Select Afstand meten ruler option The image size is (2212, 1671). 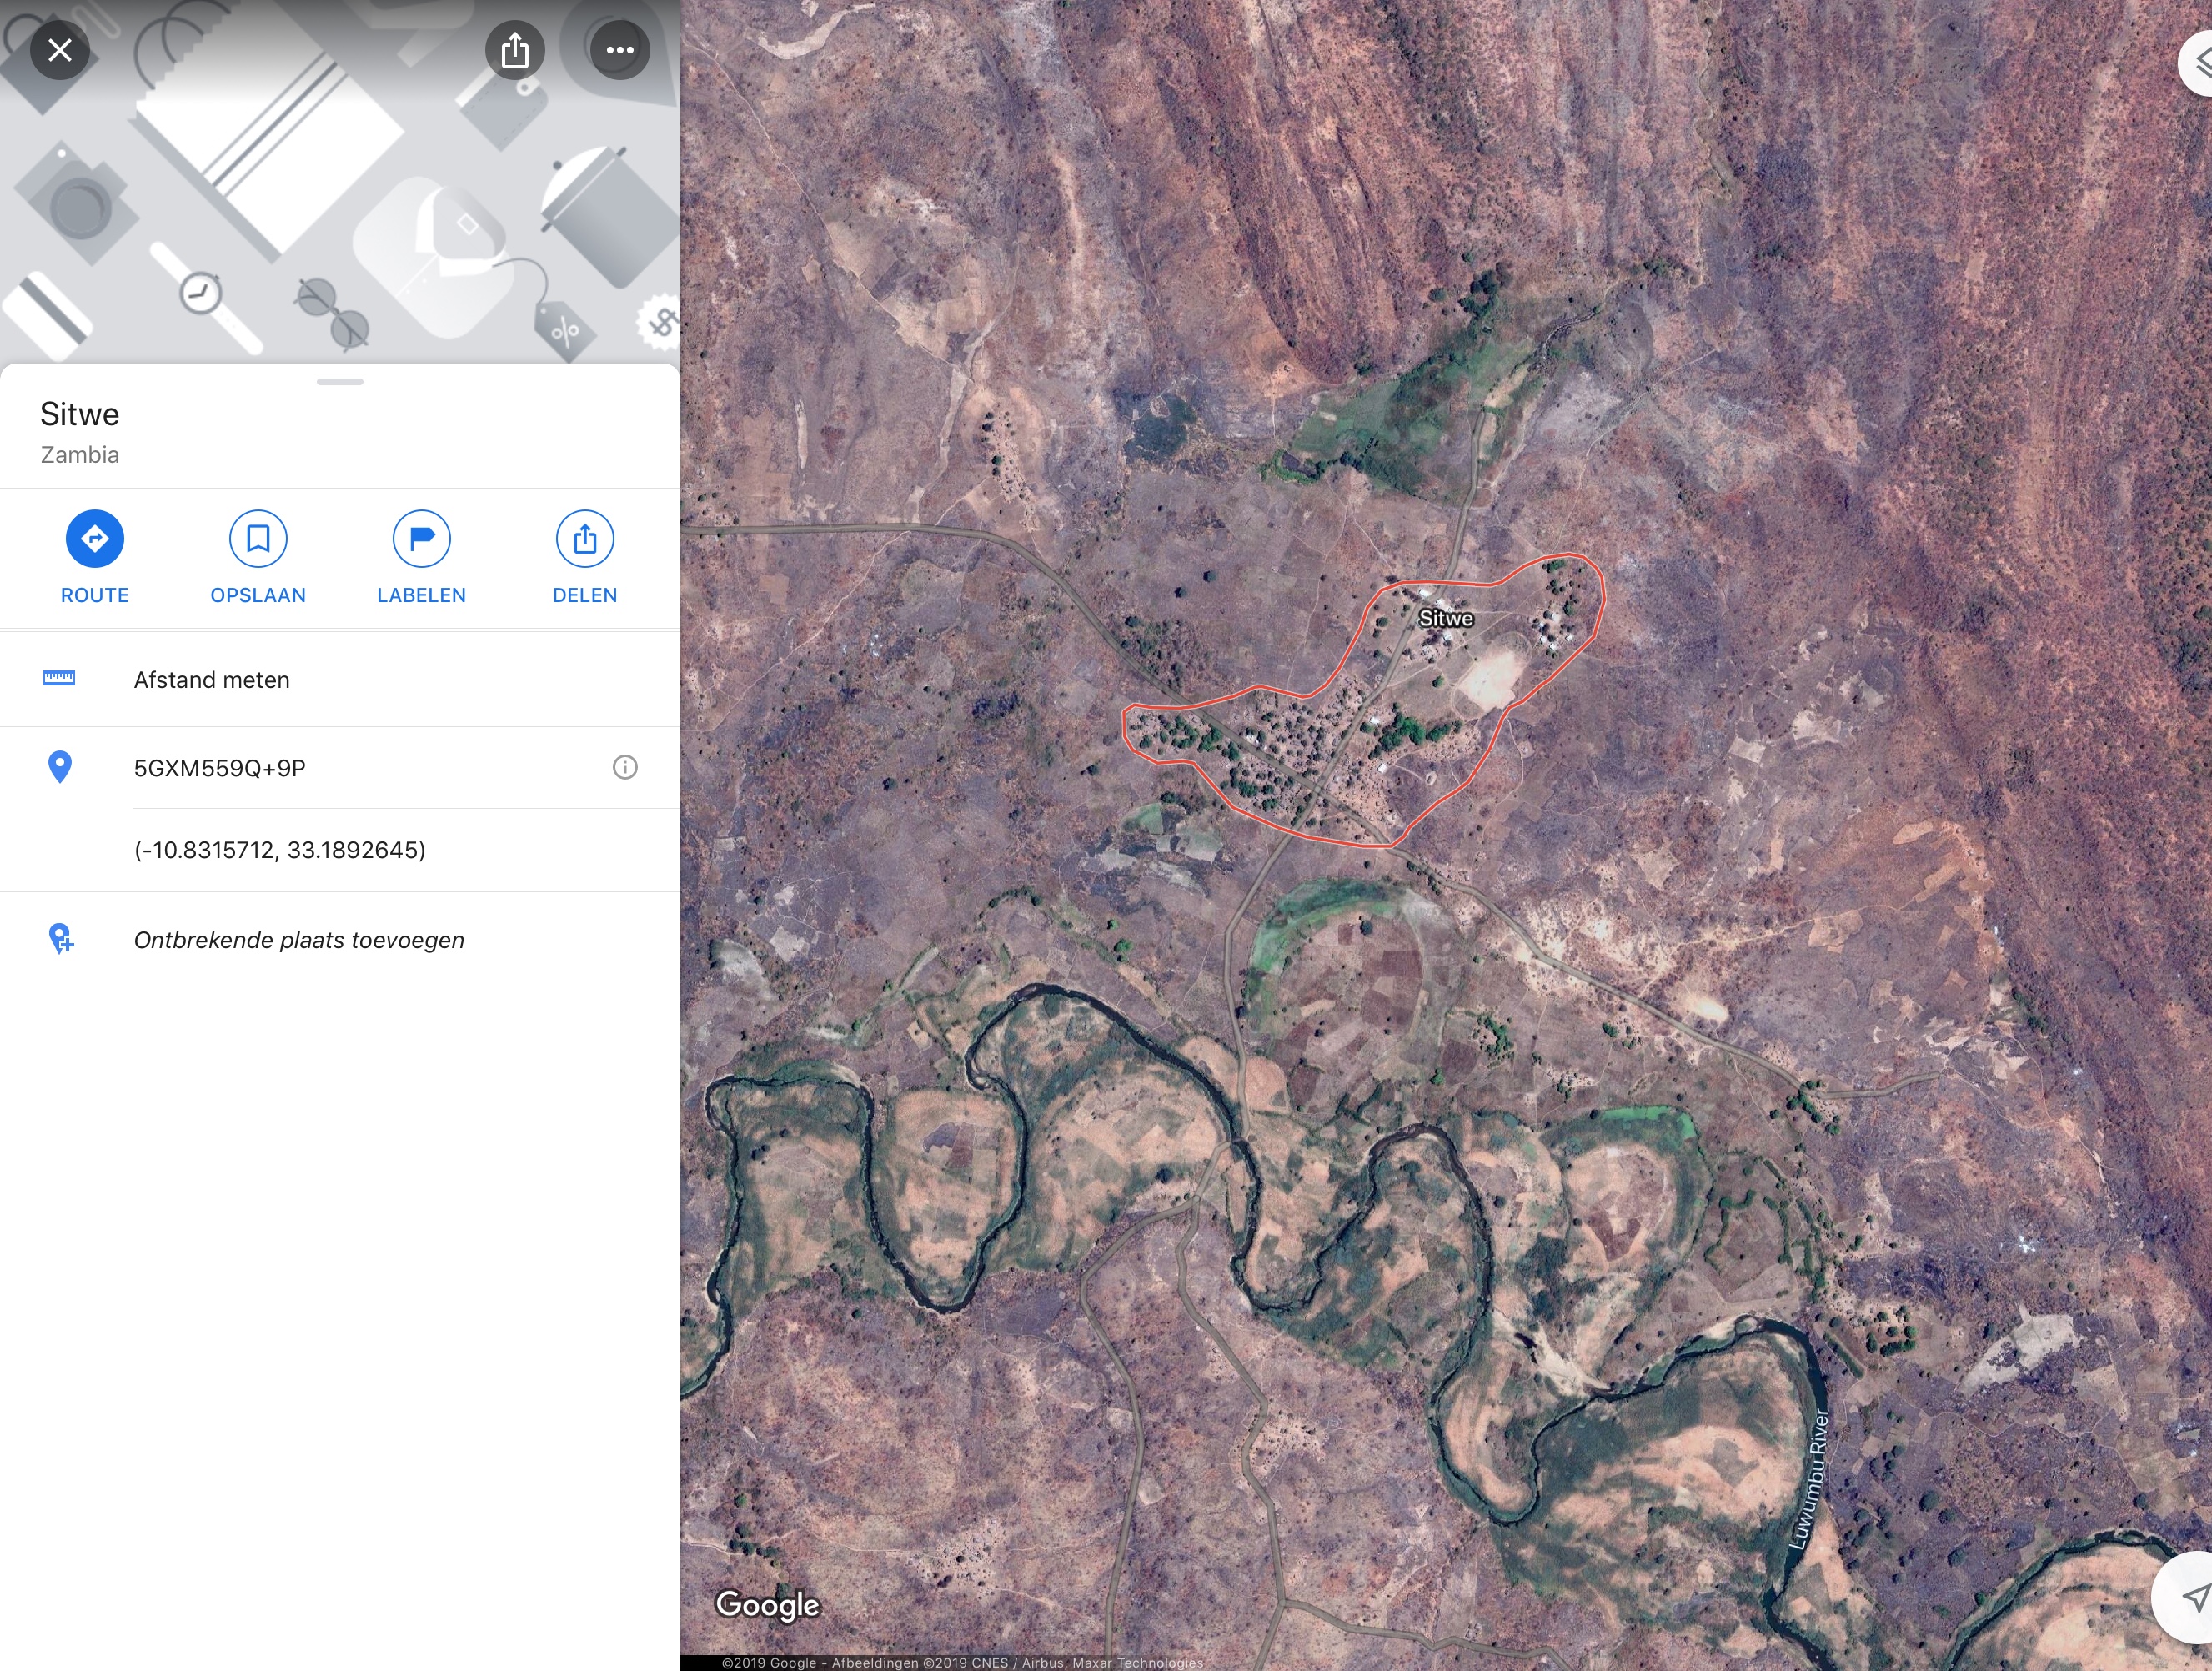point(211,680)
